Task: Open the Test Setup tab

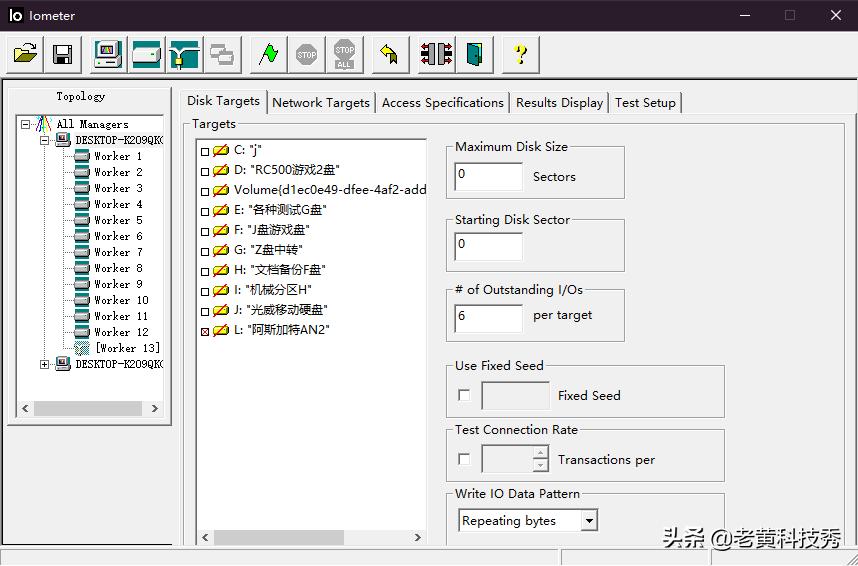Action: (645, 103)
